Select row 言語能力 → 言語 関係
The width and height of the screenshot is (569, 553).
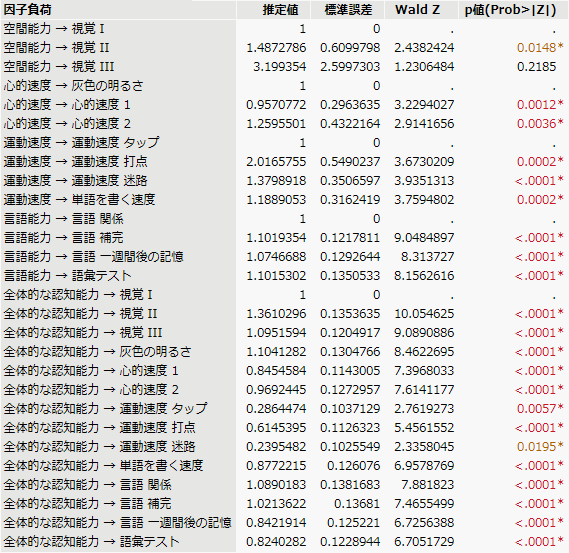point(284,218)
